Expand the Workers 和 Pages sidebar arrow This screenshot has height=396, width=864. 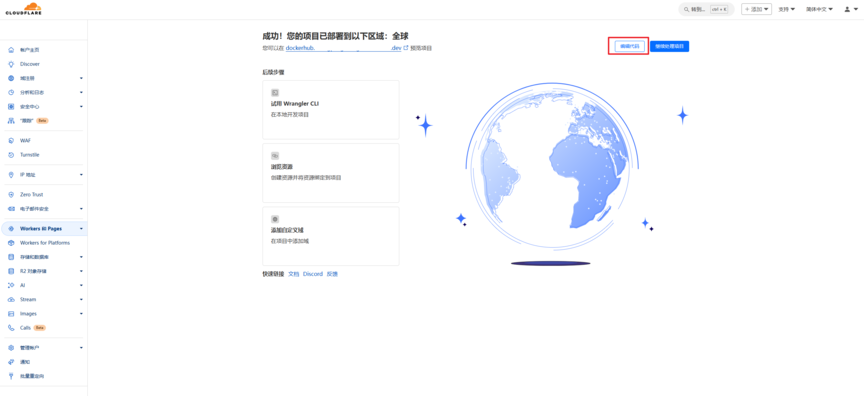tap(81, 229)
